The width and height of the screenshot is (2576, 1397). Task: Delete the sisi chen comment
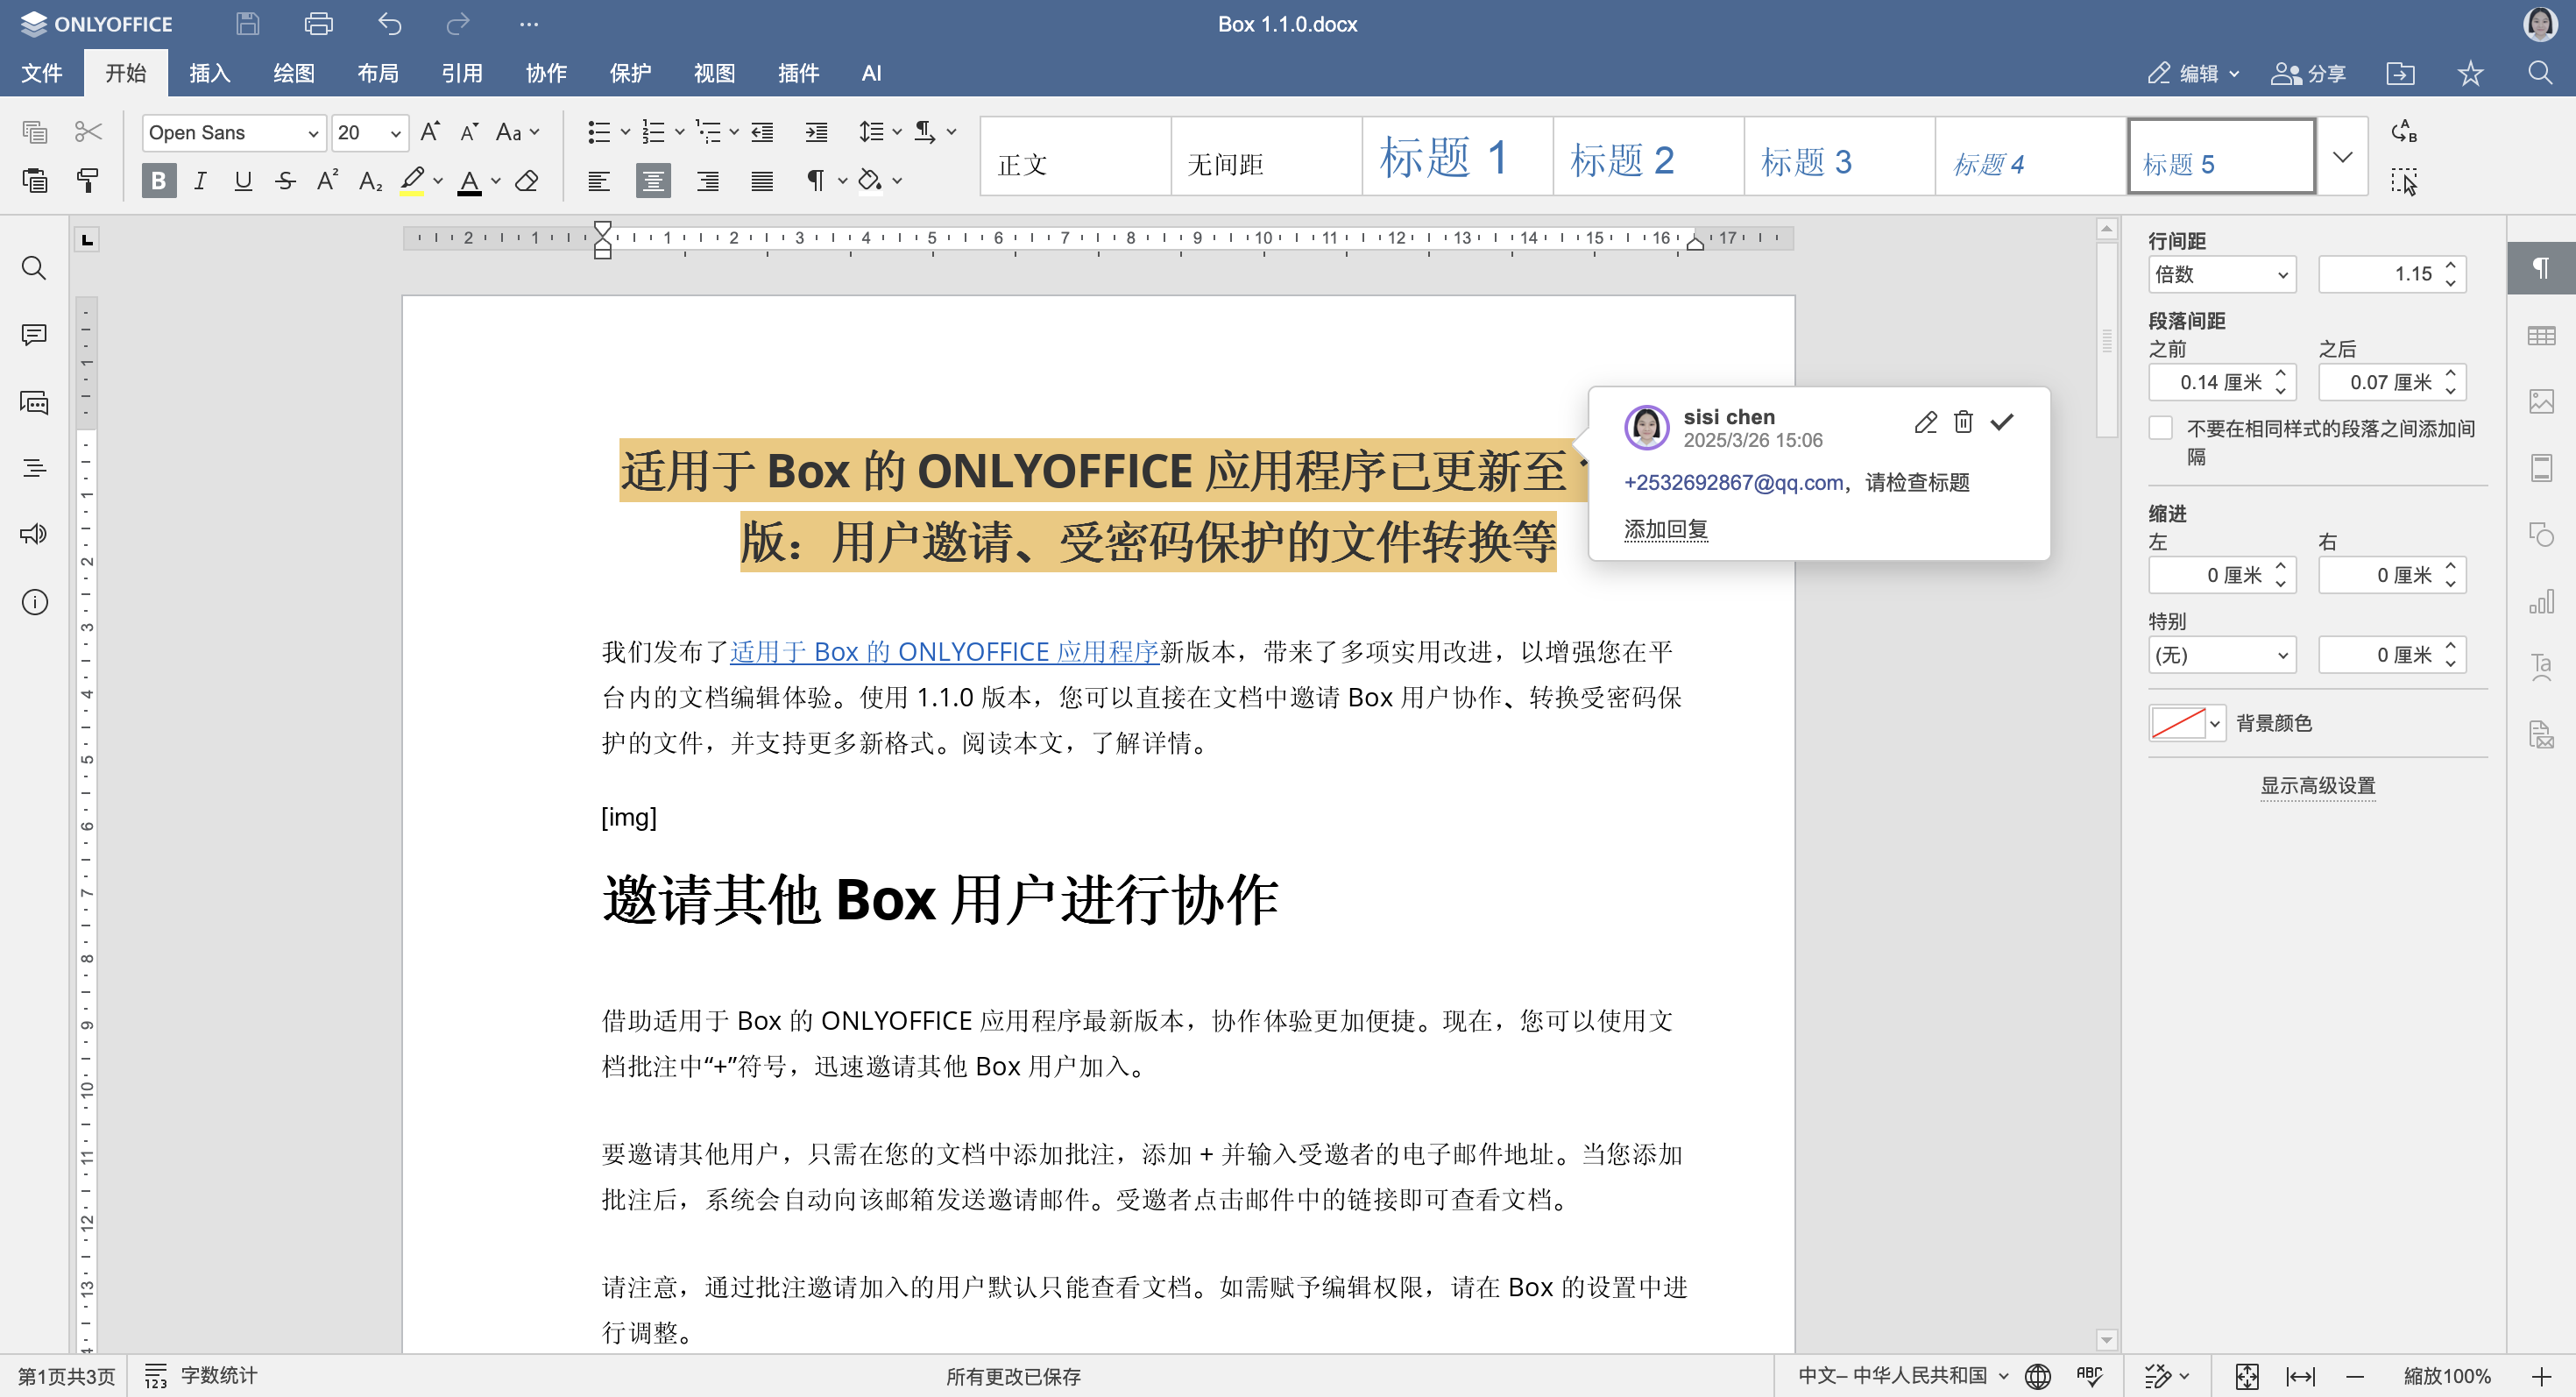(1963, 422)
